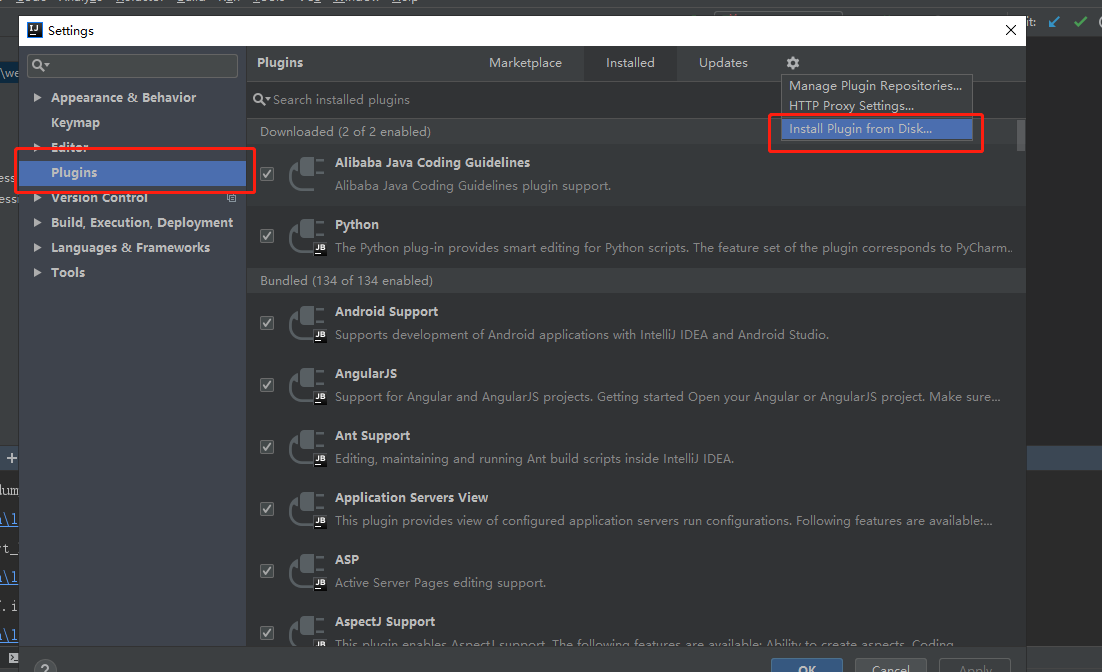
Task: Toggle the AspectJ Support checkbox
Action: 267,633
